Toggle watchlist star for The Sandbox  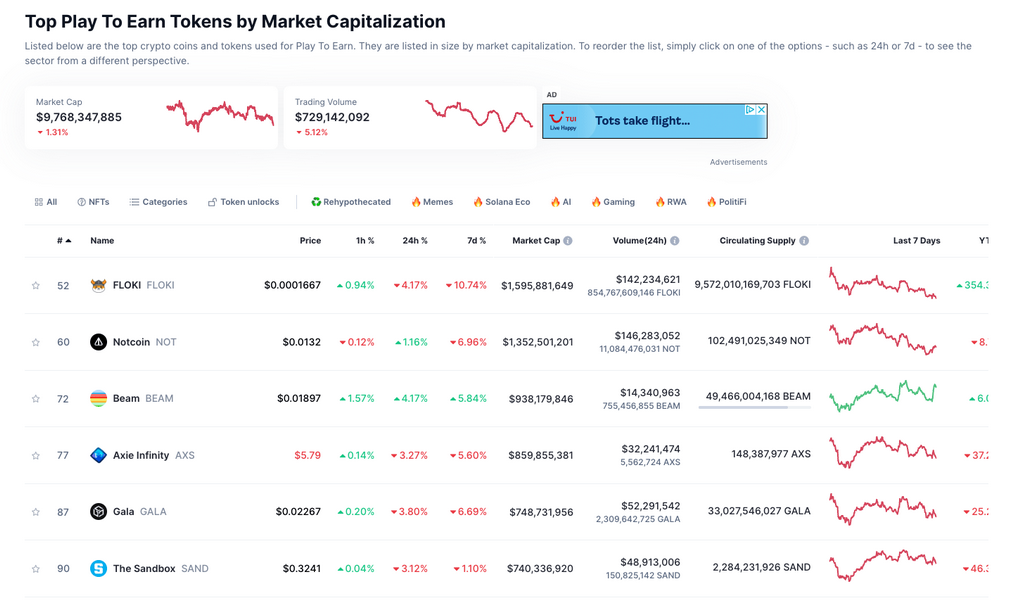[x=36, y=568]
